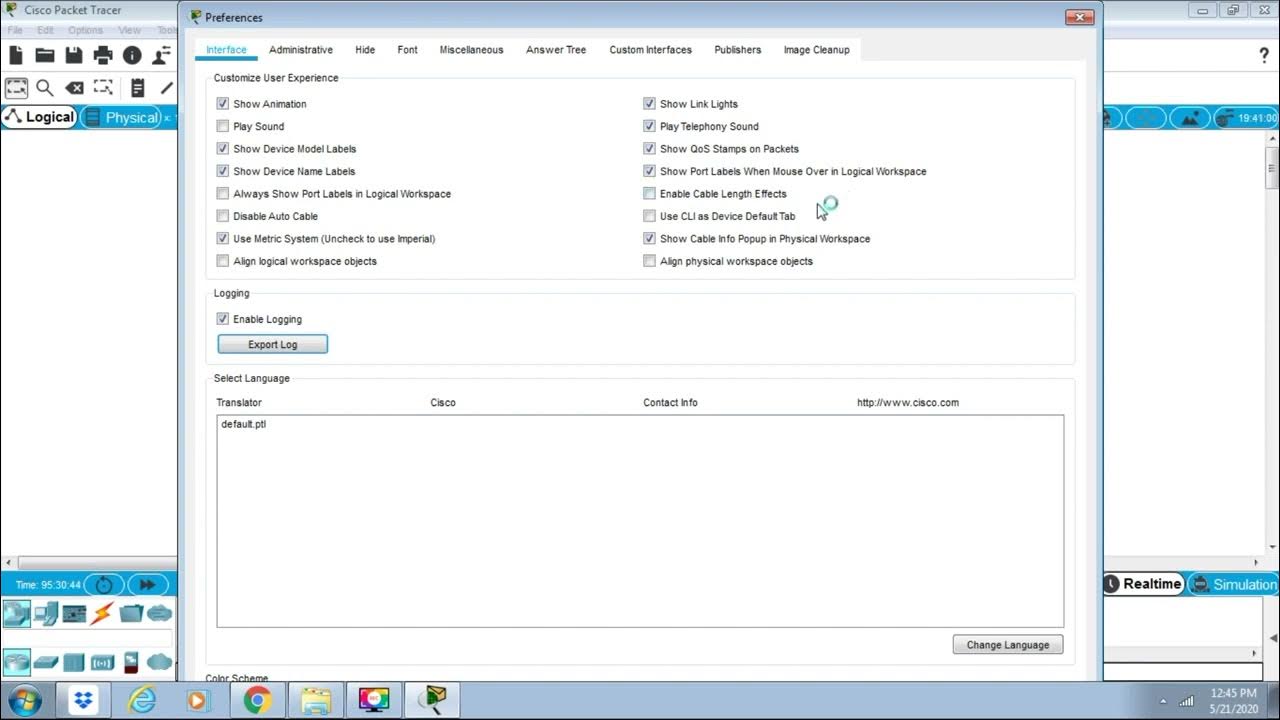Toggle Show Cable Info Popup in Physical Workspace
This screenshot has height=720, width=1280.
[x=650, y=239]
